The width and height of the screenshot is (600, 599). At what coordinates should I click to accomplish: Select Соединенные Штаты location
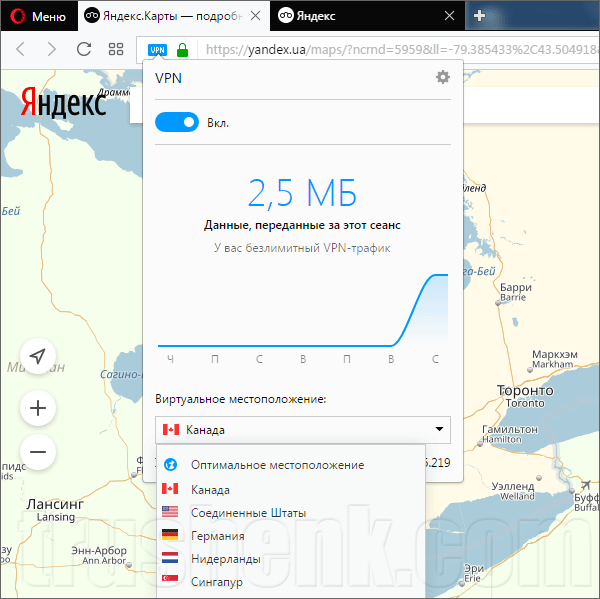click(x=291, y=512)
